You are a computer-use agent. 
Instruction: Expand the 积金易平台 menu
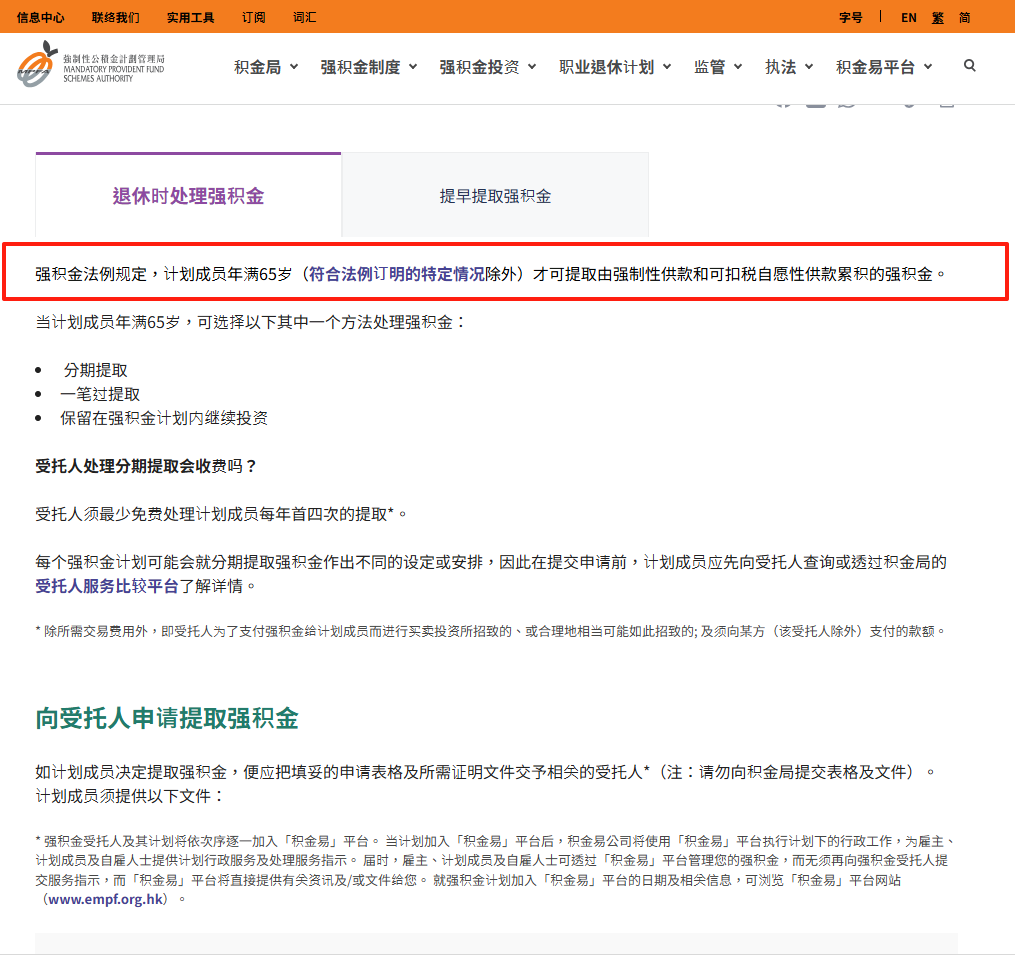click(884, 67)
